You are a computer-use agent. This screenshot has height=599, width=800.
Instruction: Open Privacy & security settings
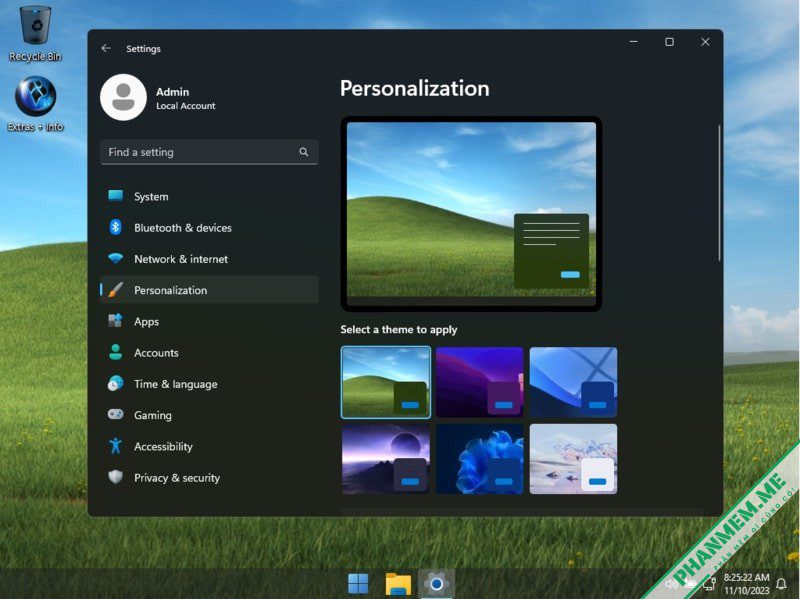tap(209, 478)
